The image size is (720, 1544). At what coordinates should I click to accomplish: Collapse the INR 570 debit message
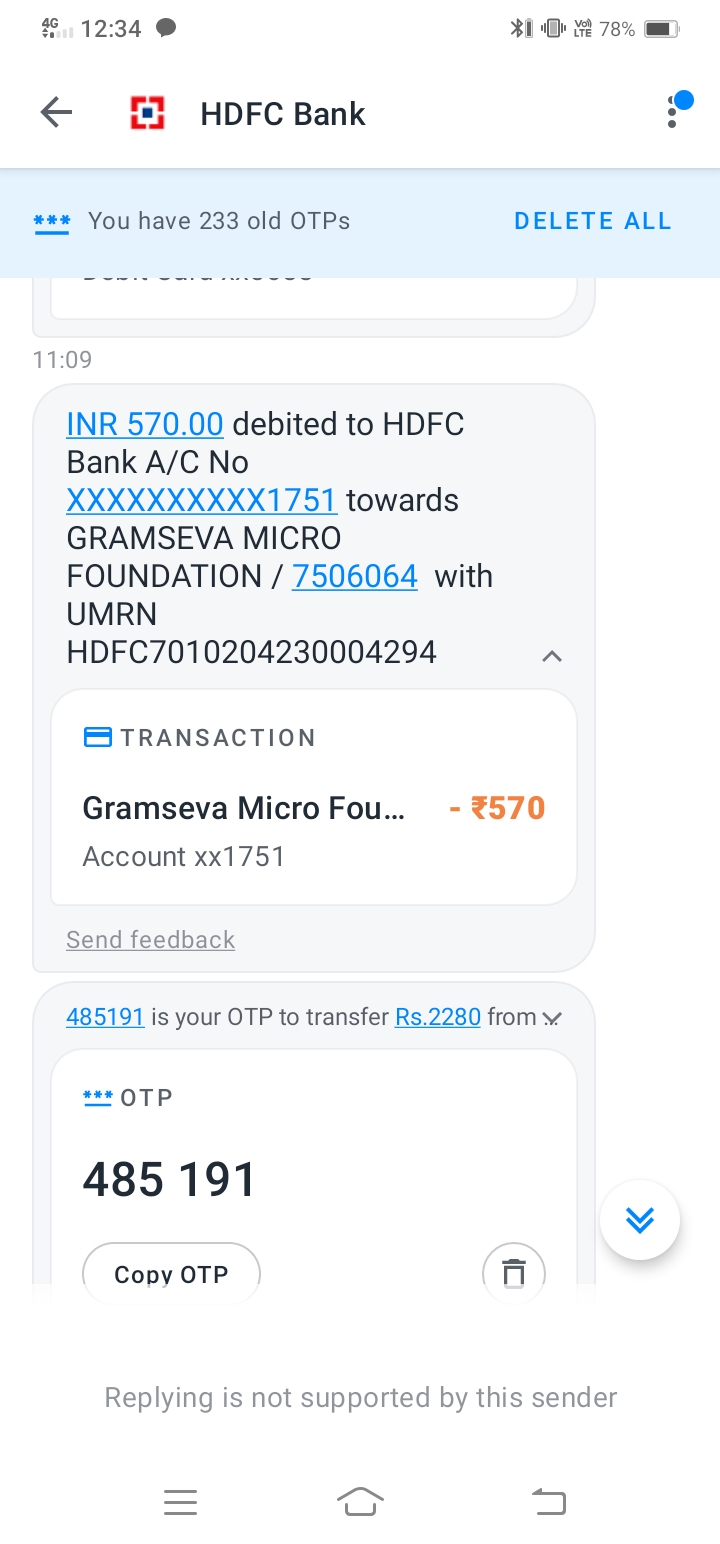coord(551,656)
